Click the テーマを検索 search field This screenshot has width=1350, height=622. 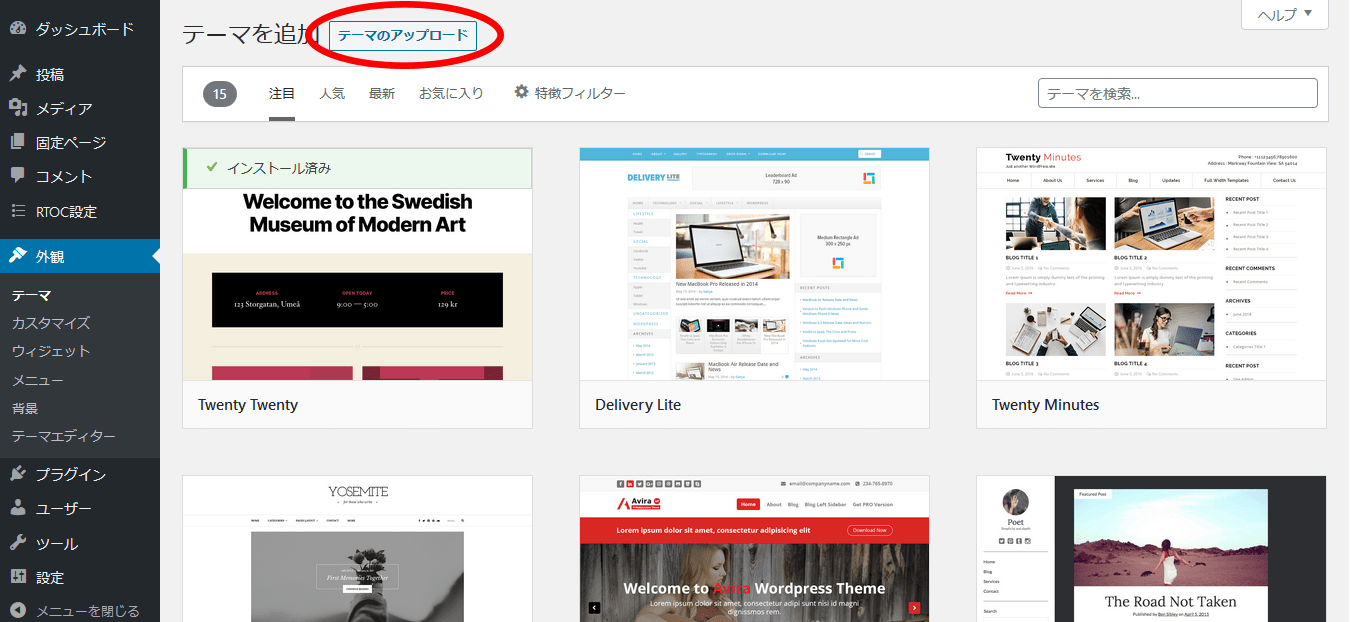click(x=1178, y=93)
